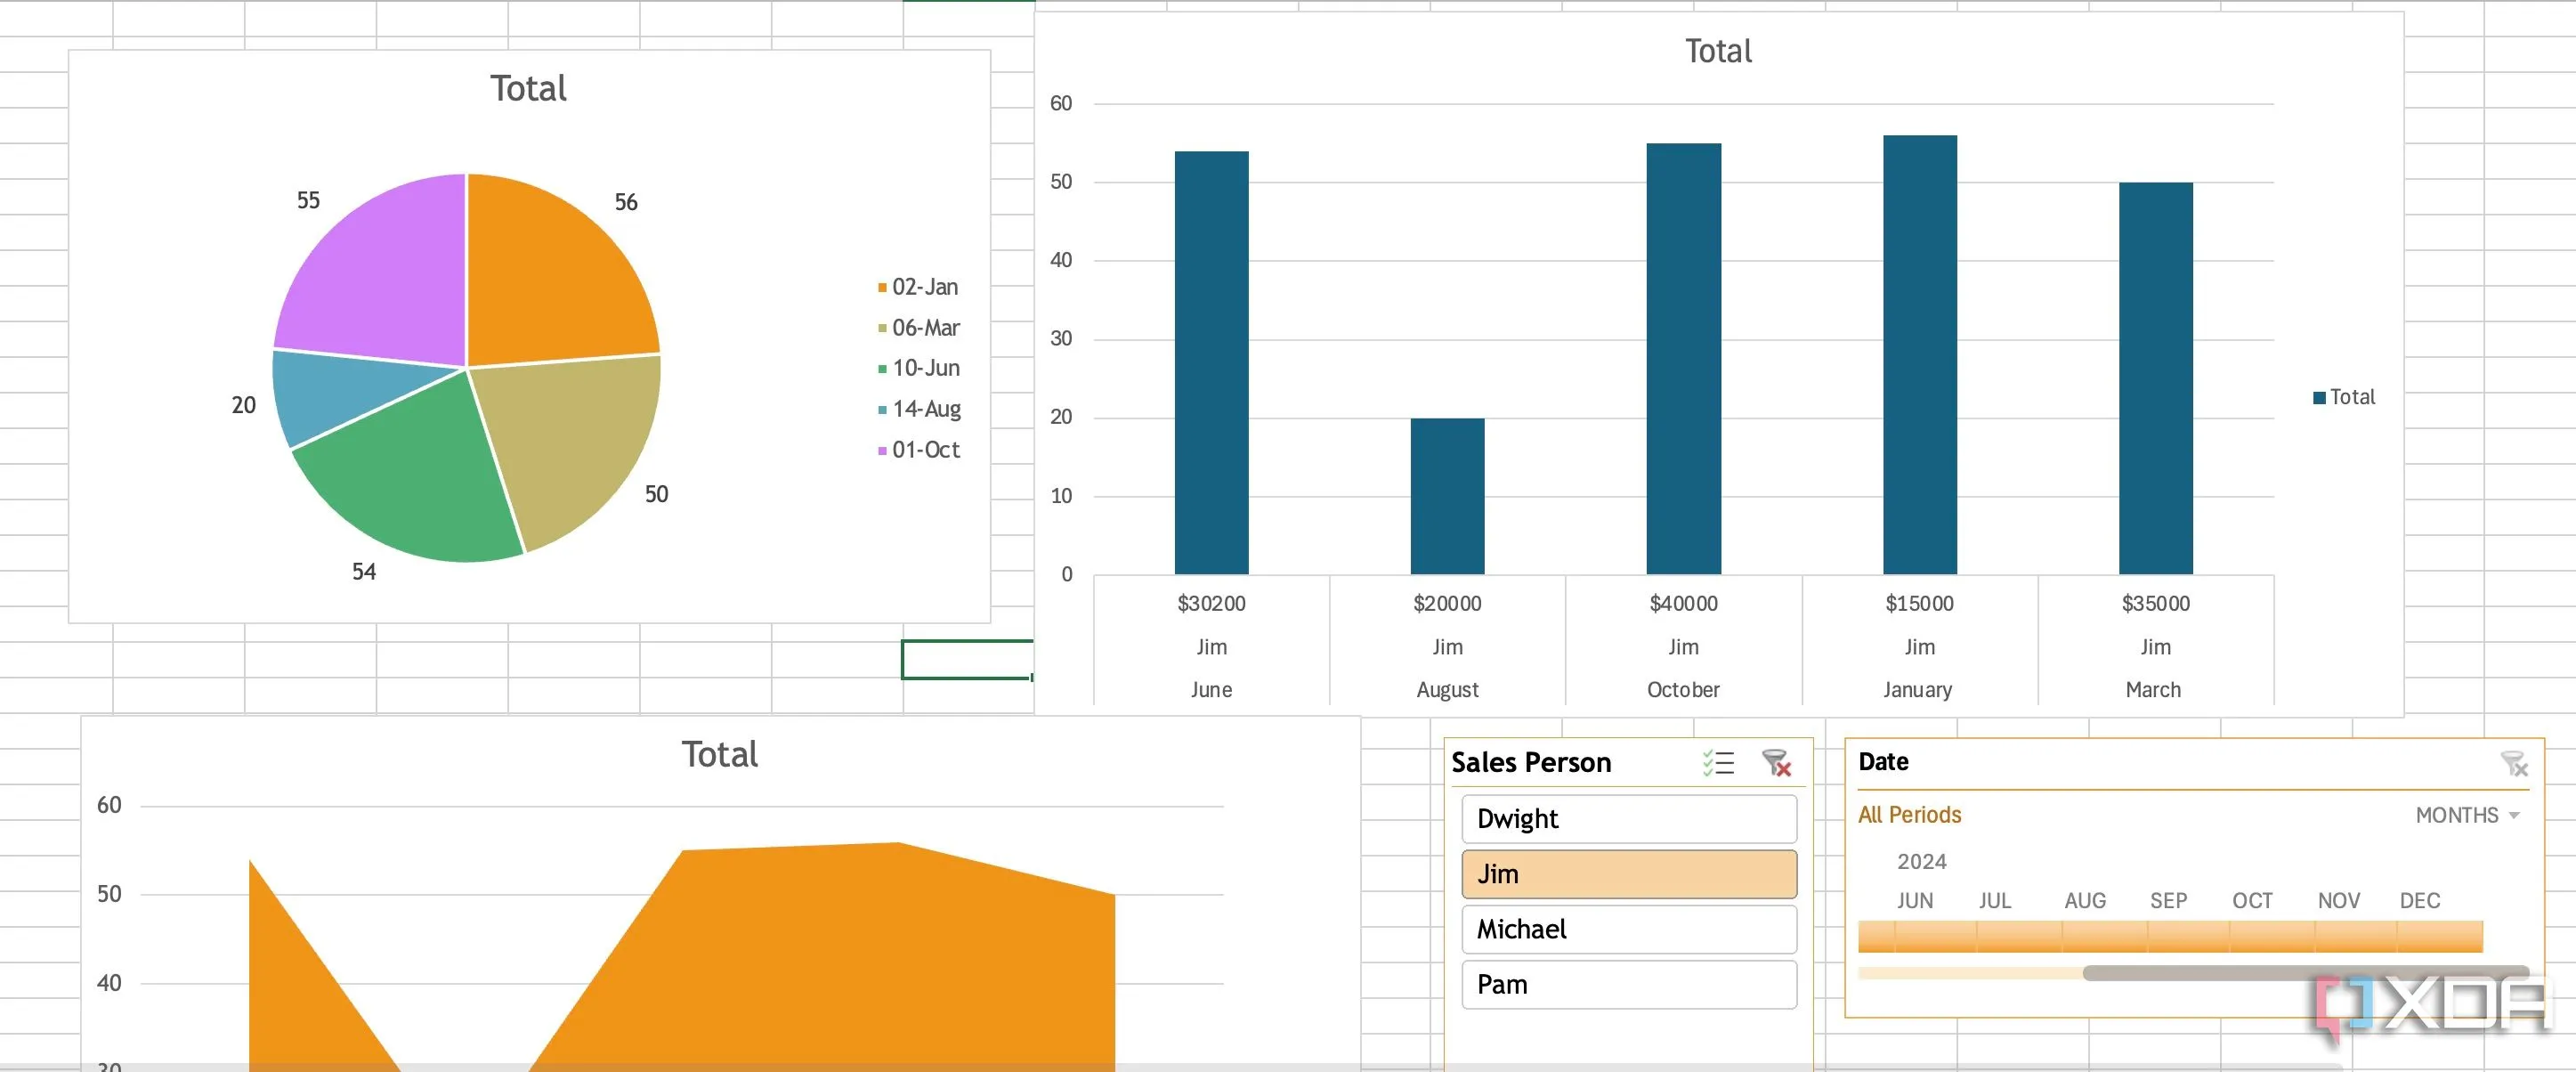The height and width of the screenshot is (1072, 2576).
Task: Click the $35000 axis label
Action: [x=2155, y=604]
